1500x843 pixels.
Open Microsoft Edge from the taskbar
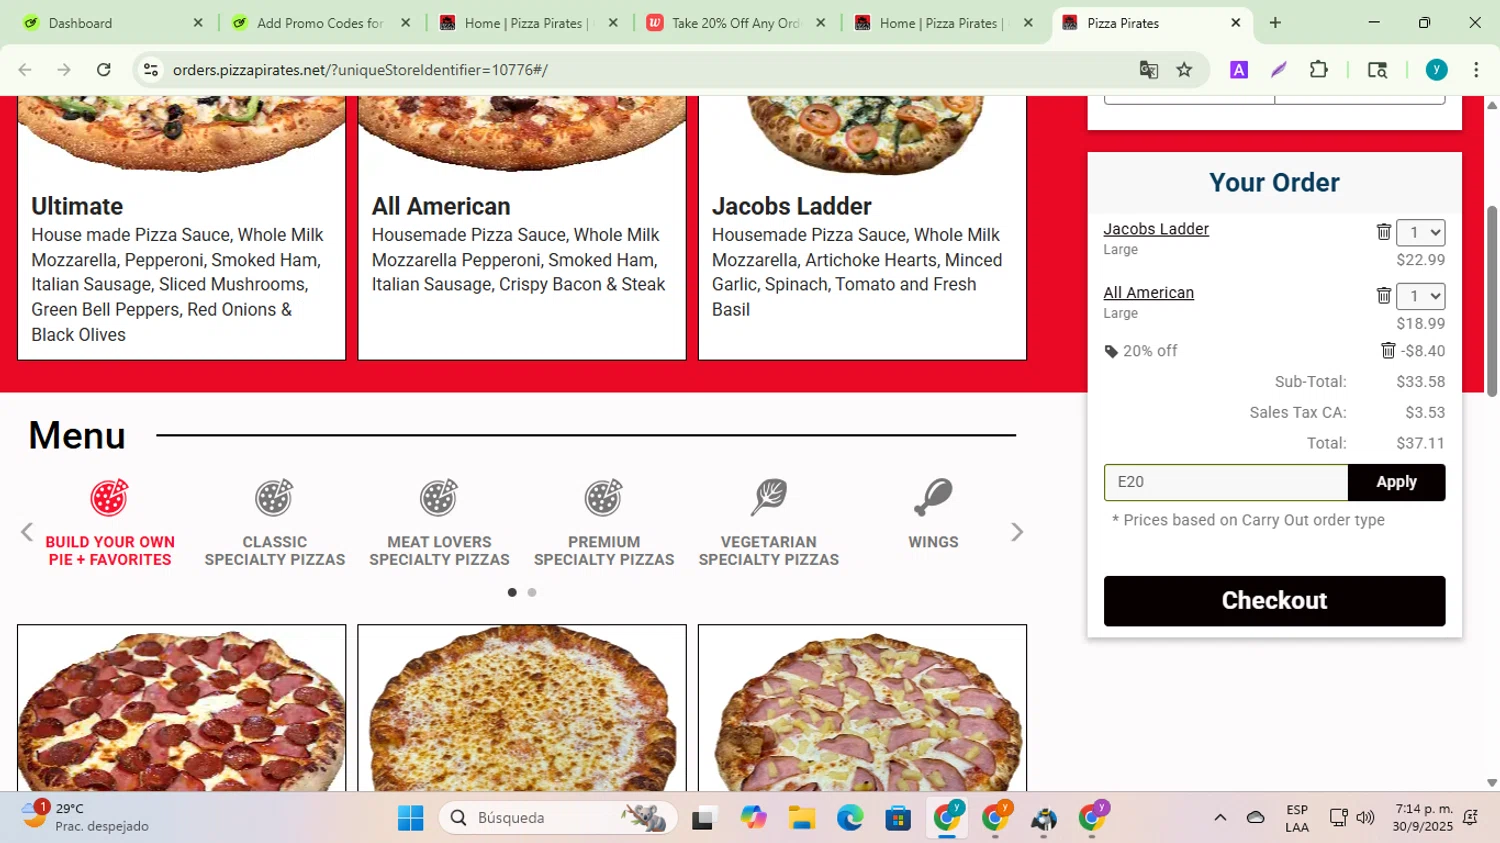pyautogui.click(x=850, y=818)
